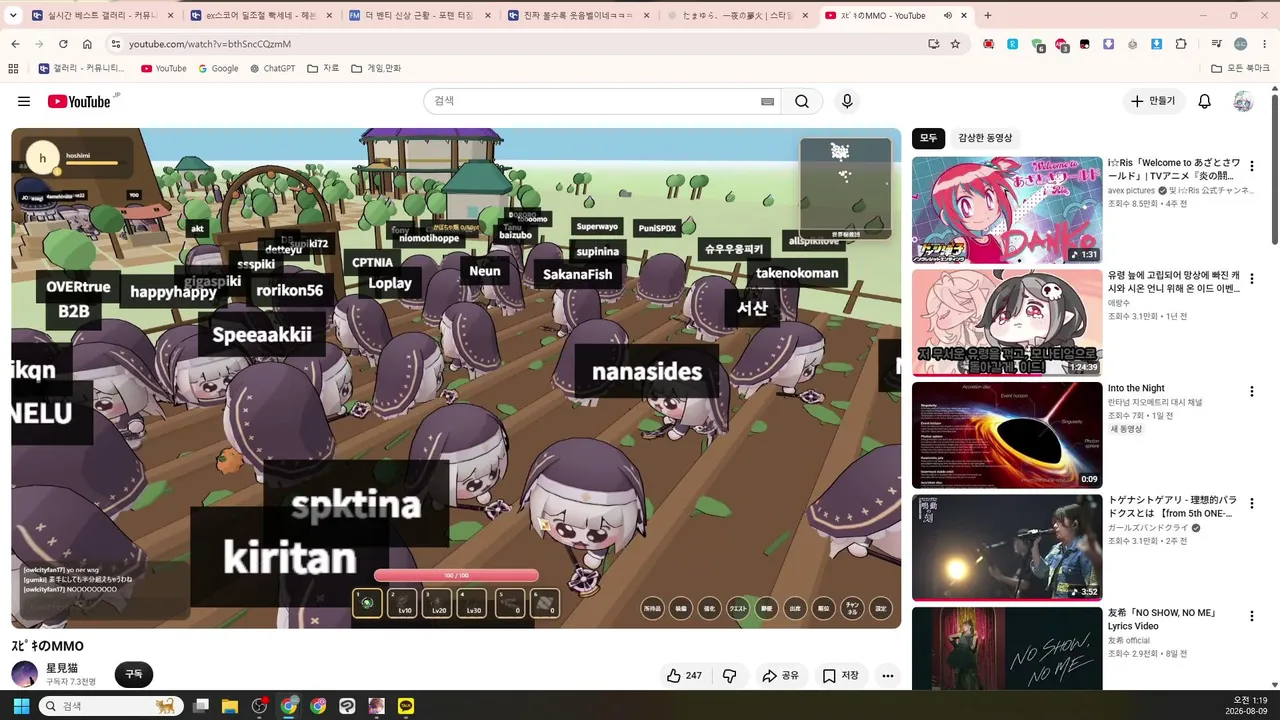Switch to the 더 벤티 신상 근황 tab

[x=419, y=16]
